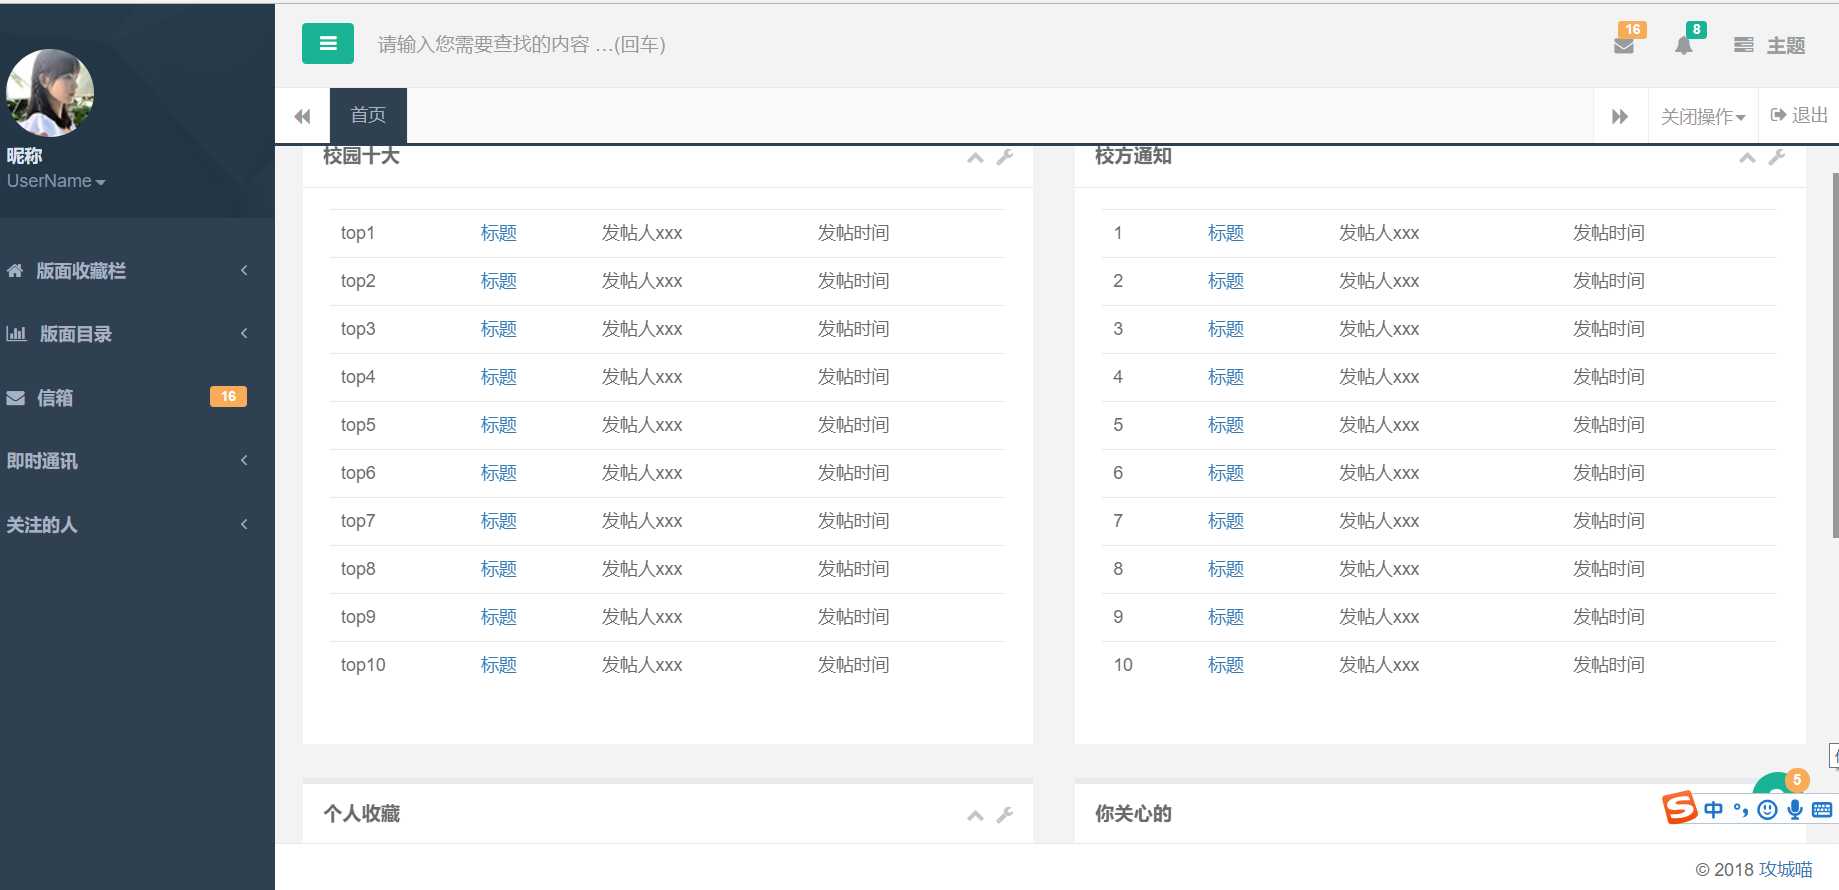Click the 16 badge on 信箱 row

click(228, 397)
